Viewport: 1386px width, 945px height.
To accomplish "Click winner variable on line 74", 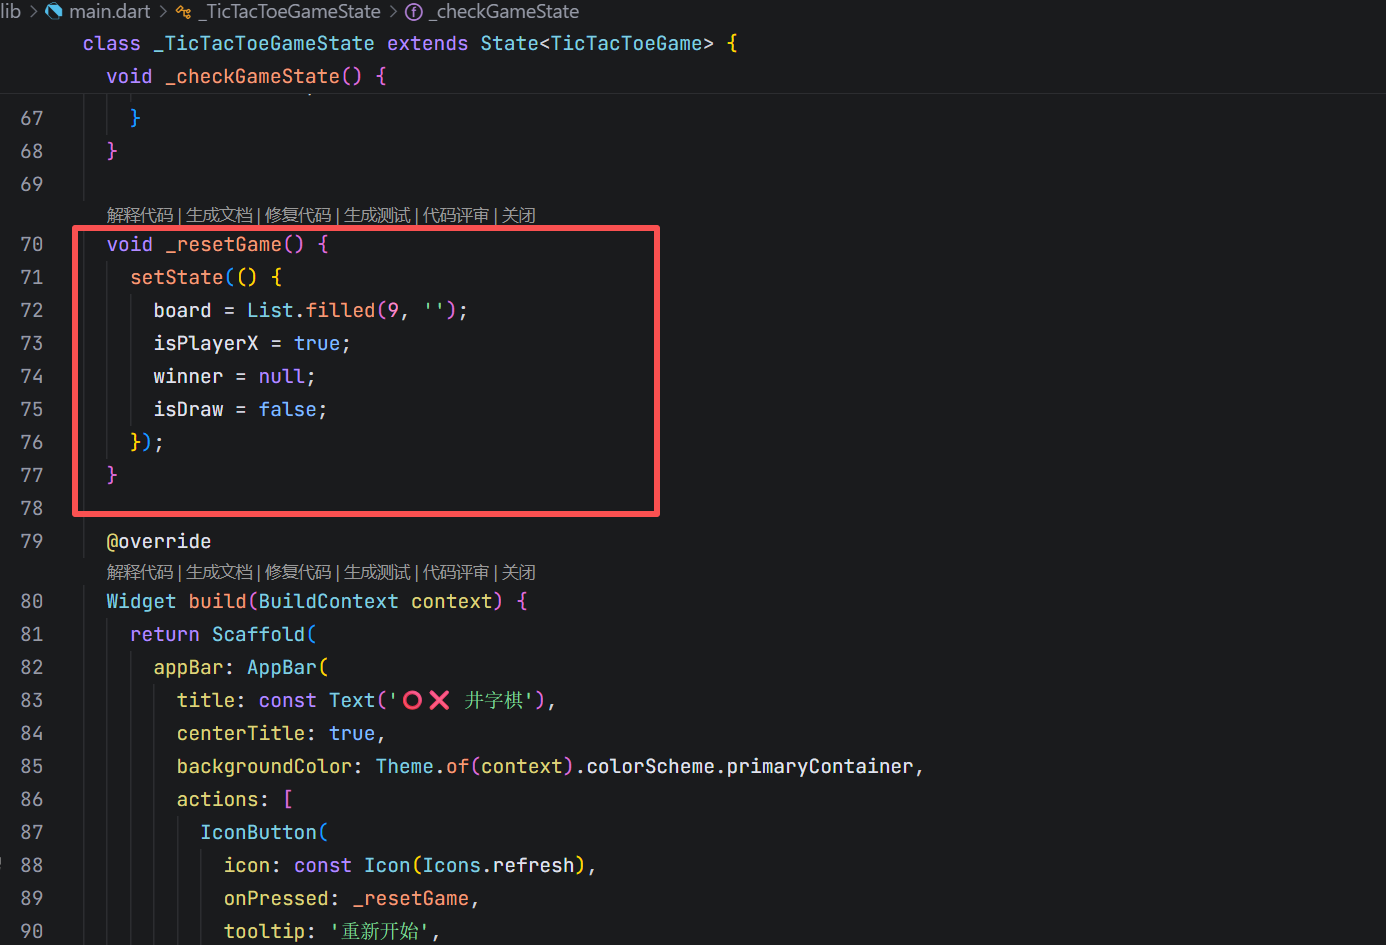I will (x=188, y=377).
